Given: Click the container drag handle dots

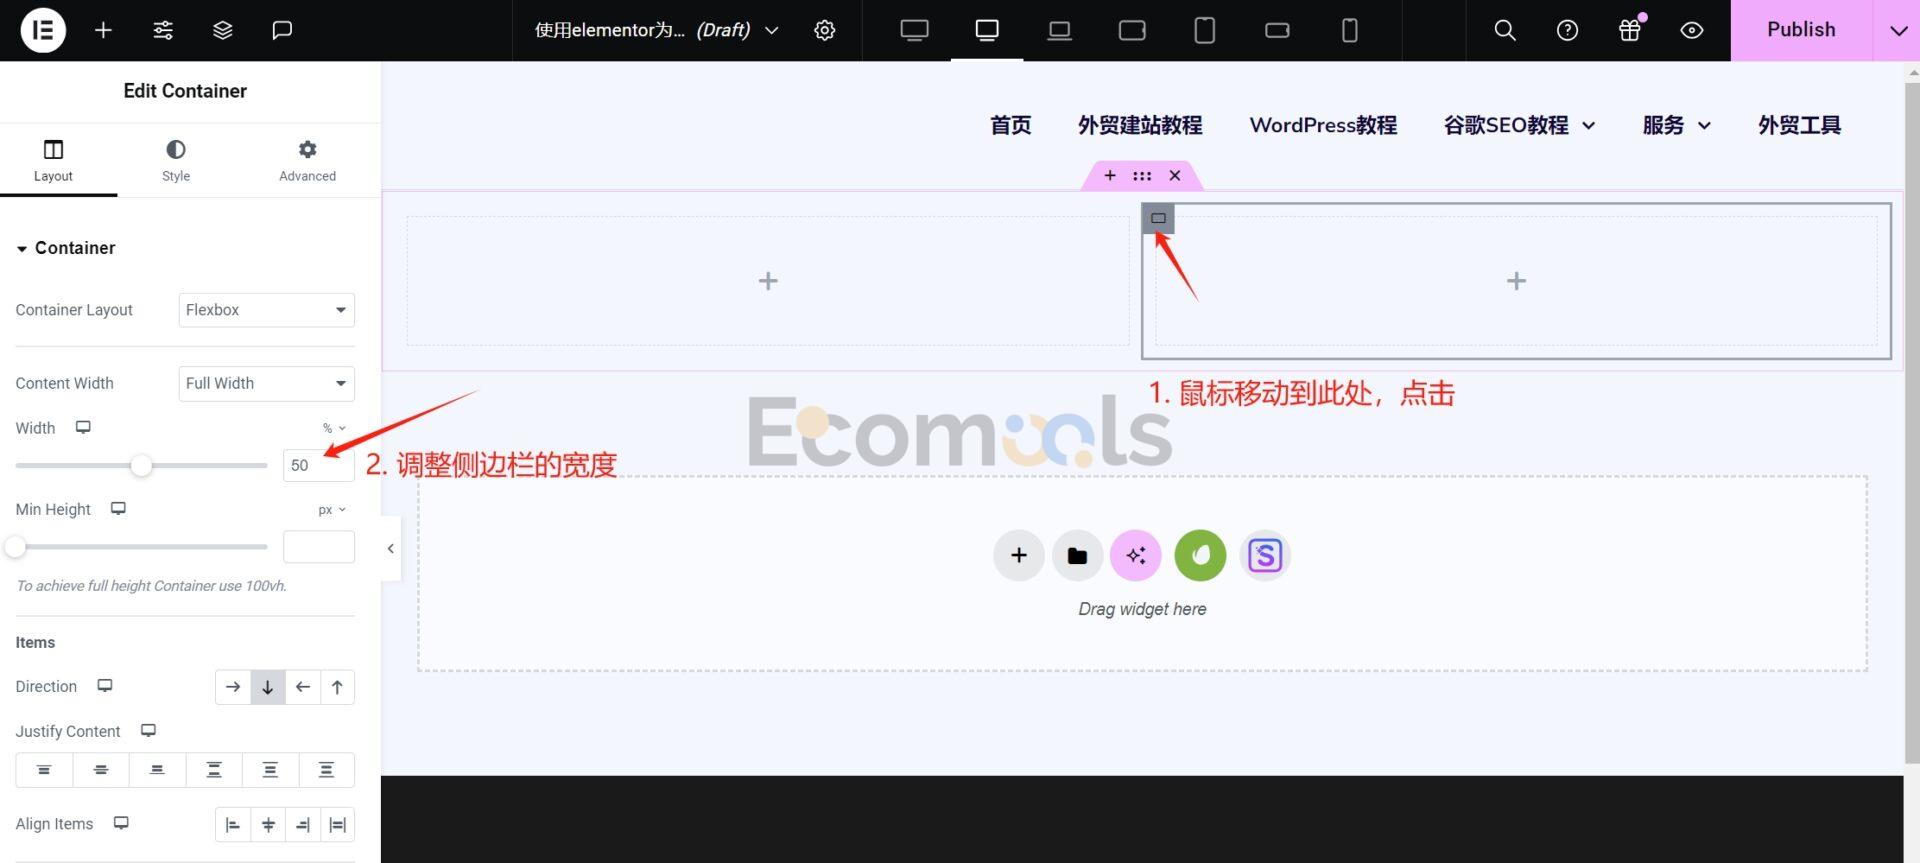Looking at the screenshot, I should 1142,176.
